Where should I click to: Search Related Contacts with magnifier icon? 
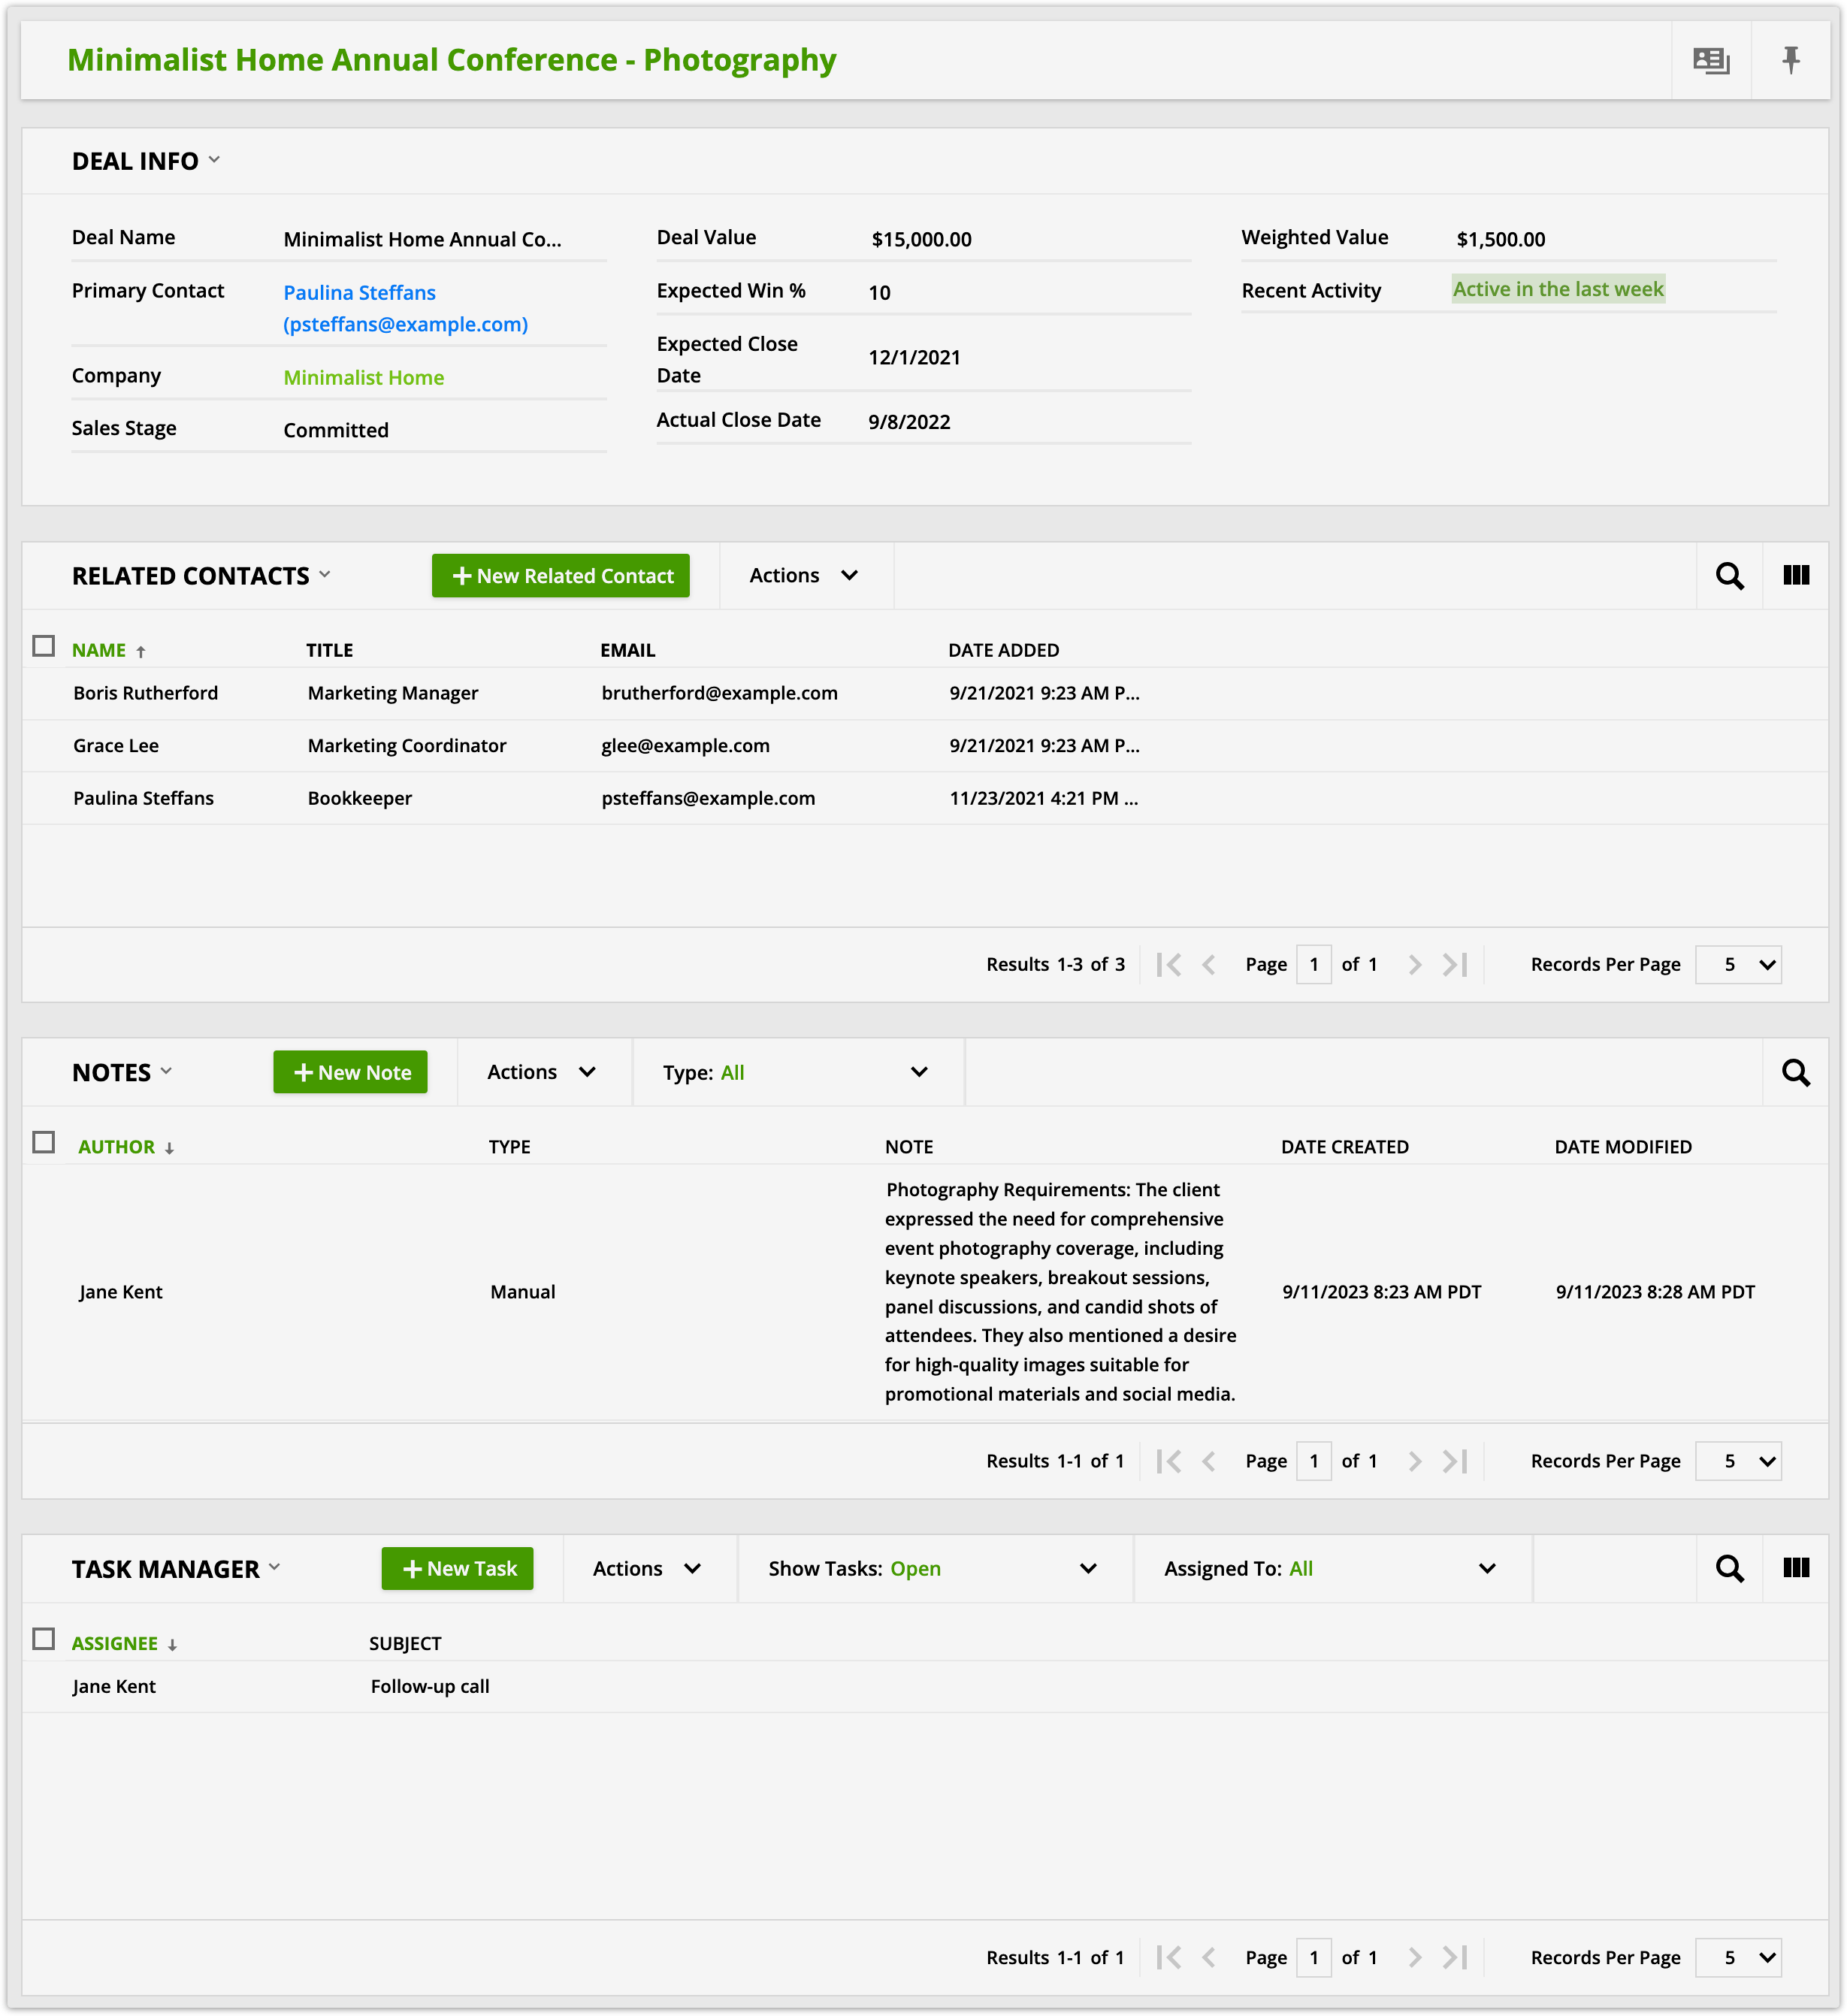pyautogui.click(x=1729, y=576)
